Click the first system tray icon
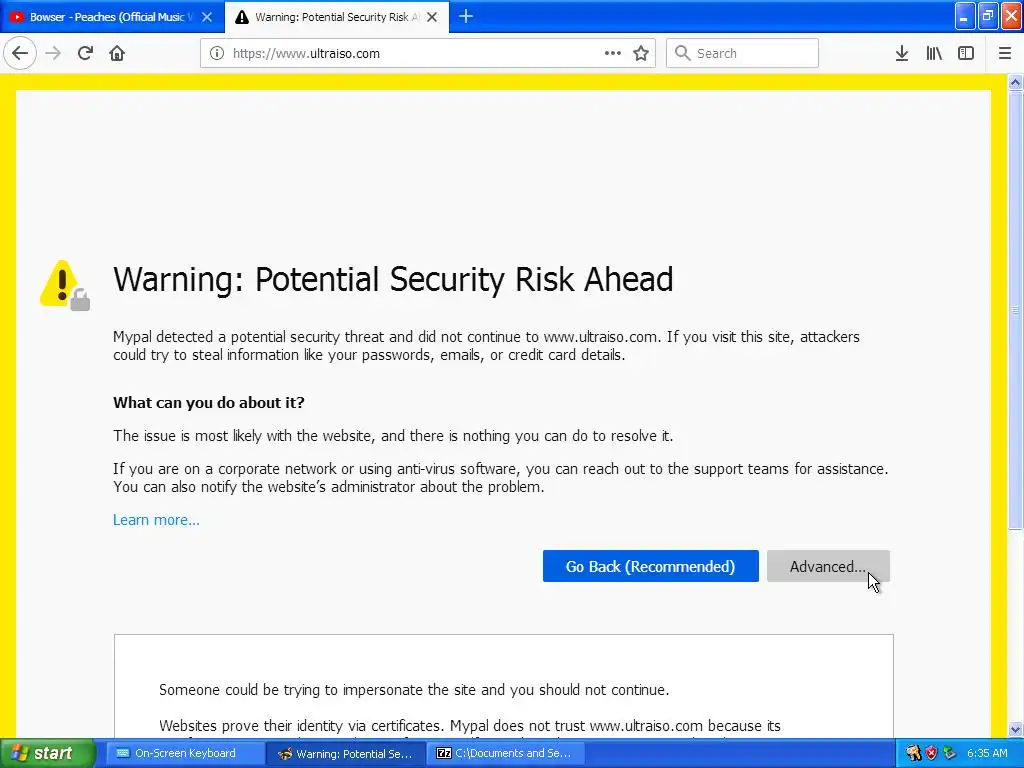This screenshot has width=1024, height=768. click(913, 753)
